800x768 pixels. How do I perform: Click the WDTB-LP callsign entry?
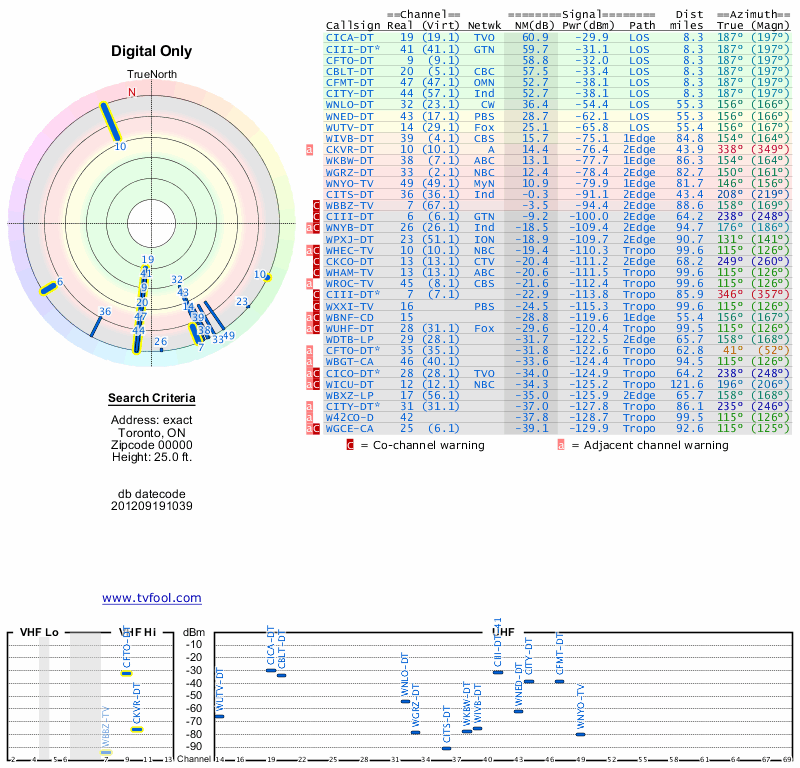point(350,340)
